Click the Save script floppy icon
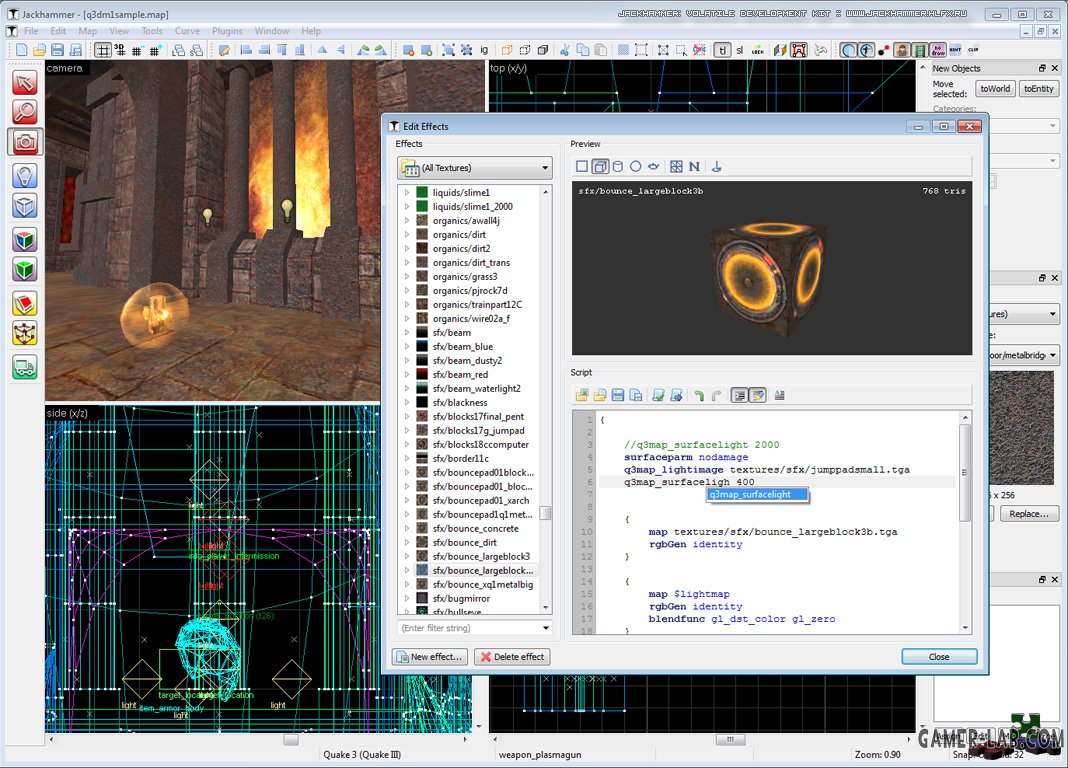This screenshot has width=1068, height=768. pos(618,395)
